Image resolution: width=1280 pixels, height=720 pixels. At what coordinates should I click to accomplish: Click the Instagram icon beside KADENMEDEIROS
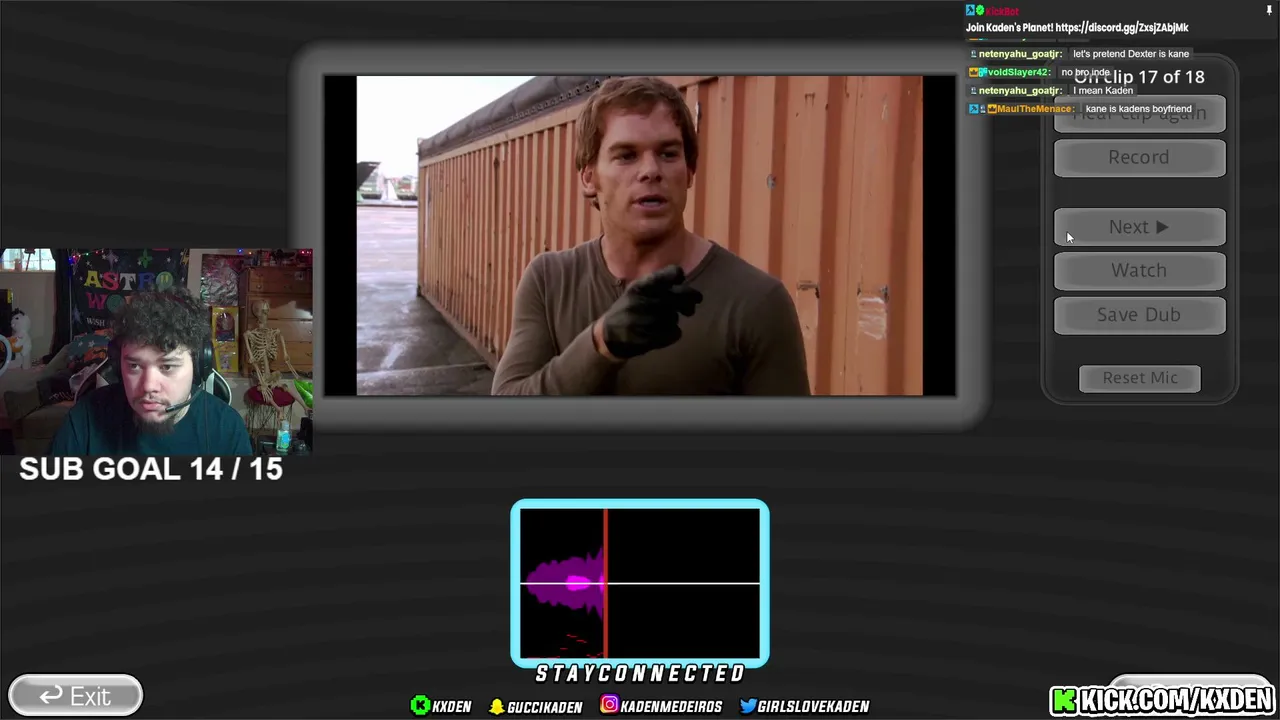coord(609,705)
